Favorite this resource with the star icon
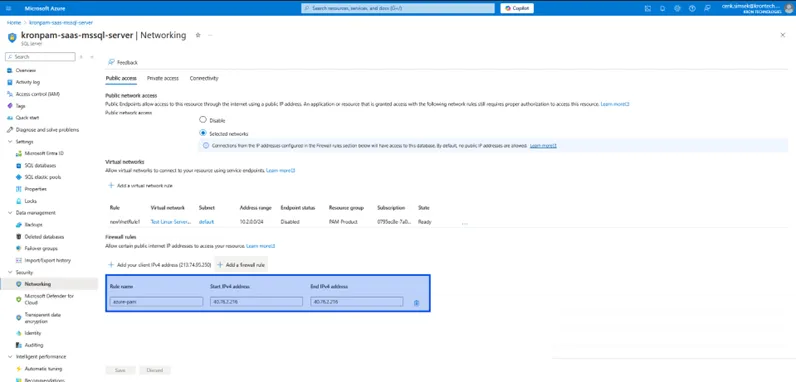The width and height of the screenshot is (796, 382). tap(198, 35)
